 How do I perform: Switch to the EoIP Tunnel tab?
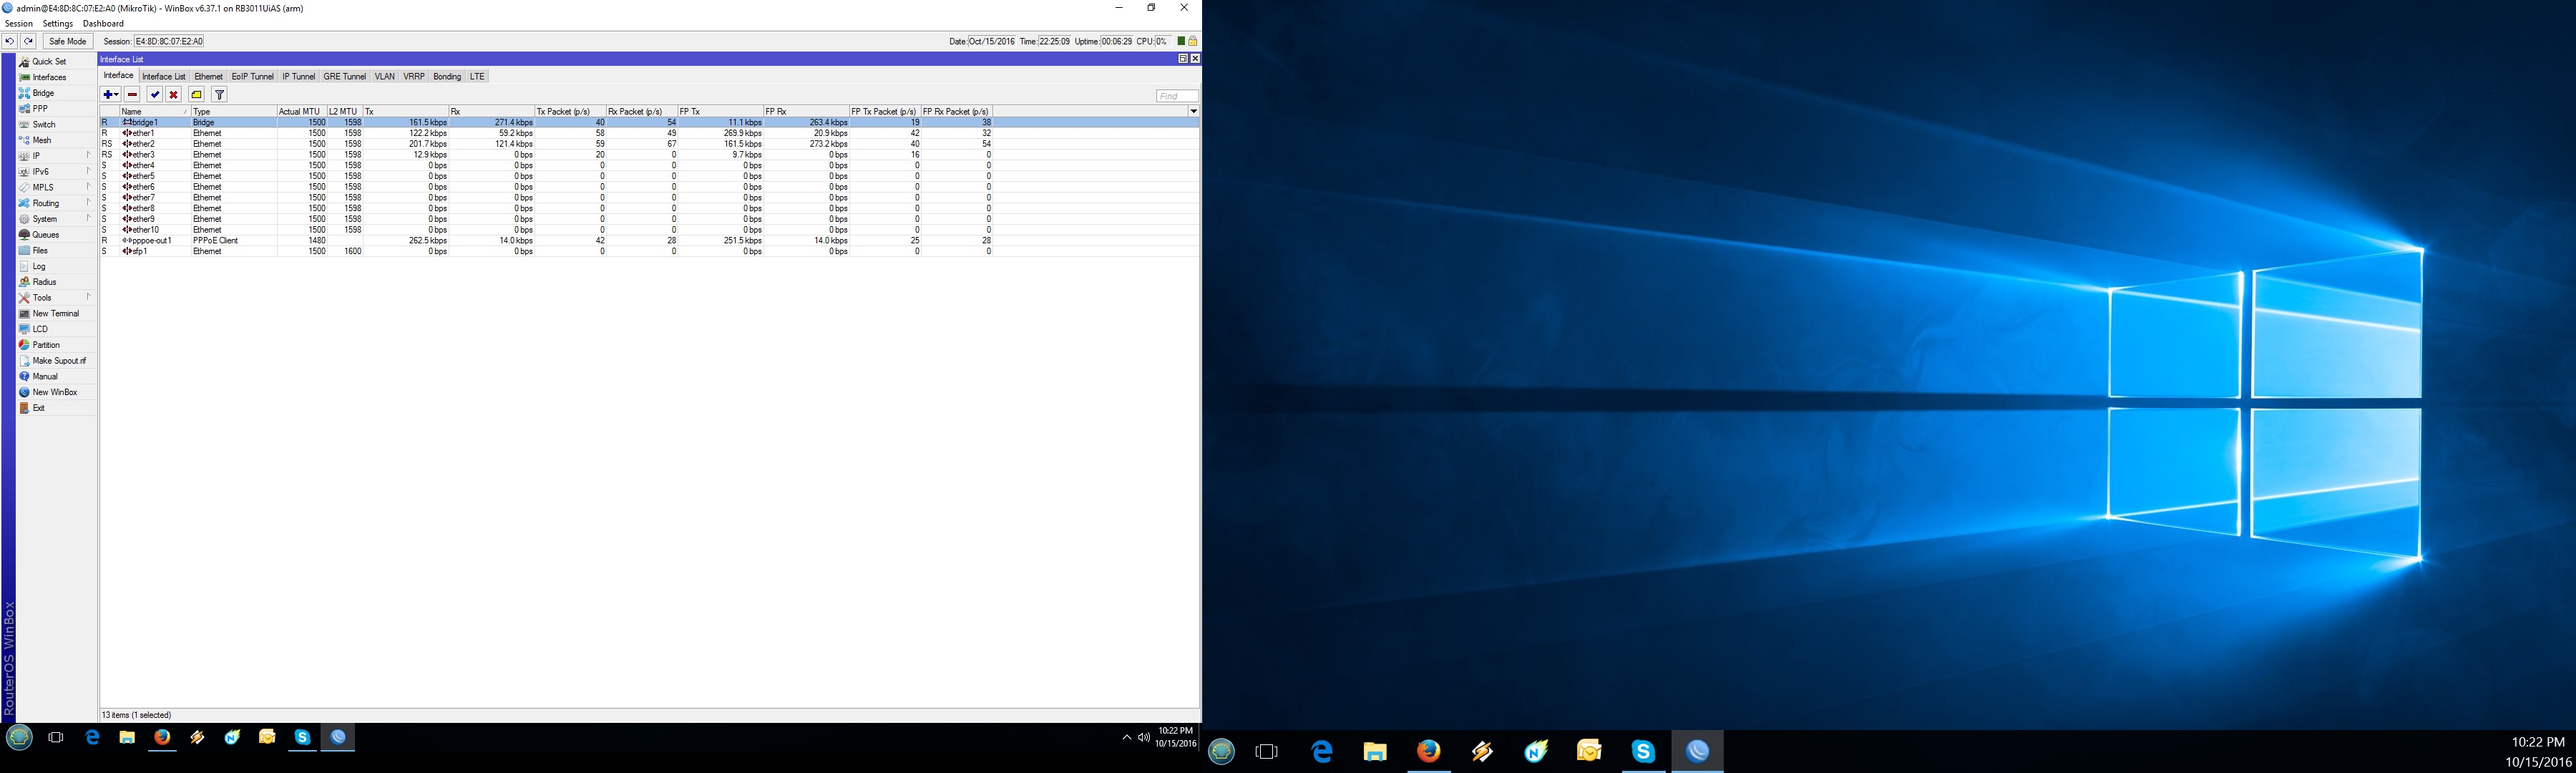click(252, 77)
